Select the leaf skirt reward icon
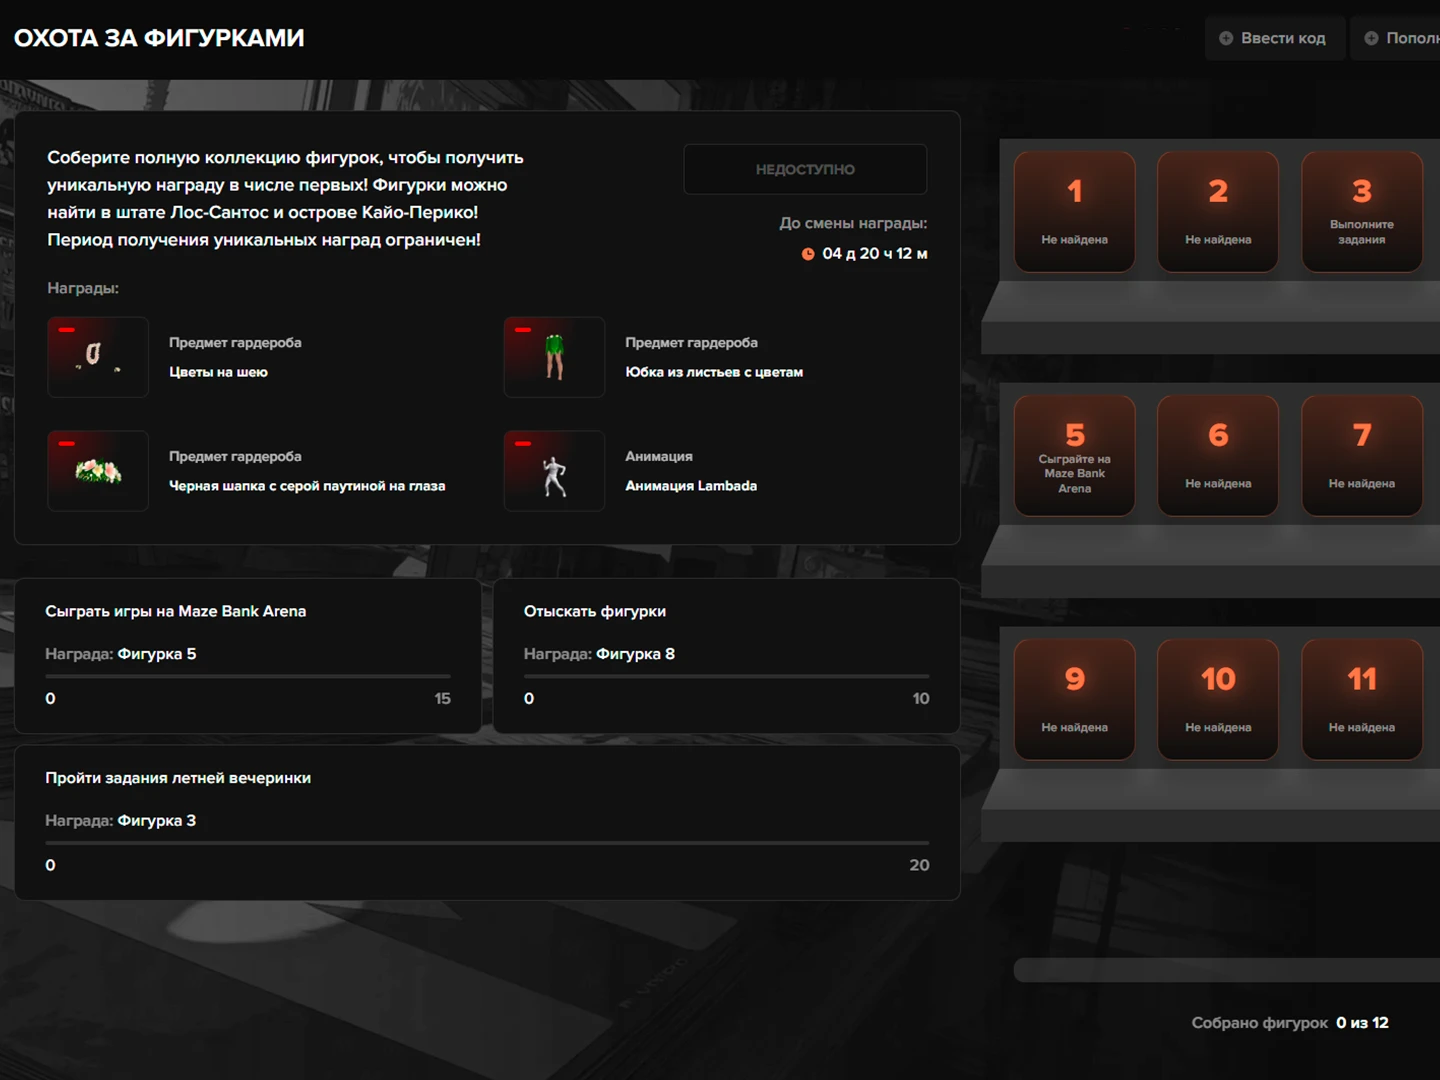 click(x=554, y=357)
